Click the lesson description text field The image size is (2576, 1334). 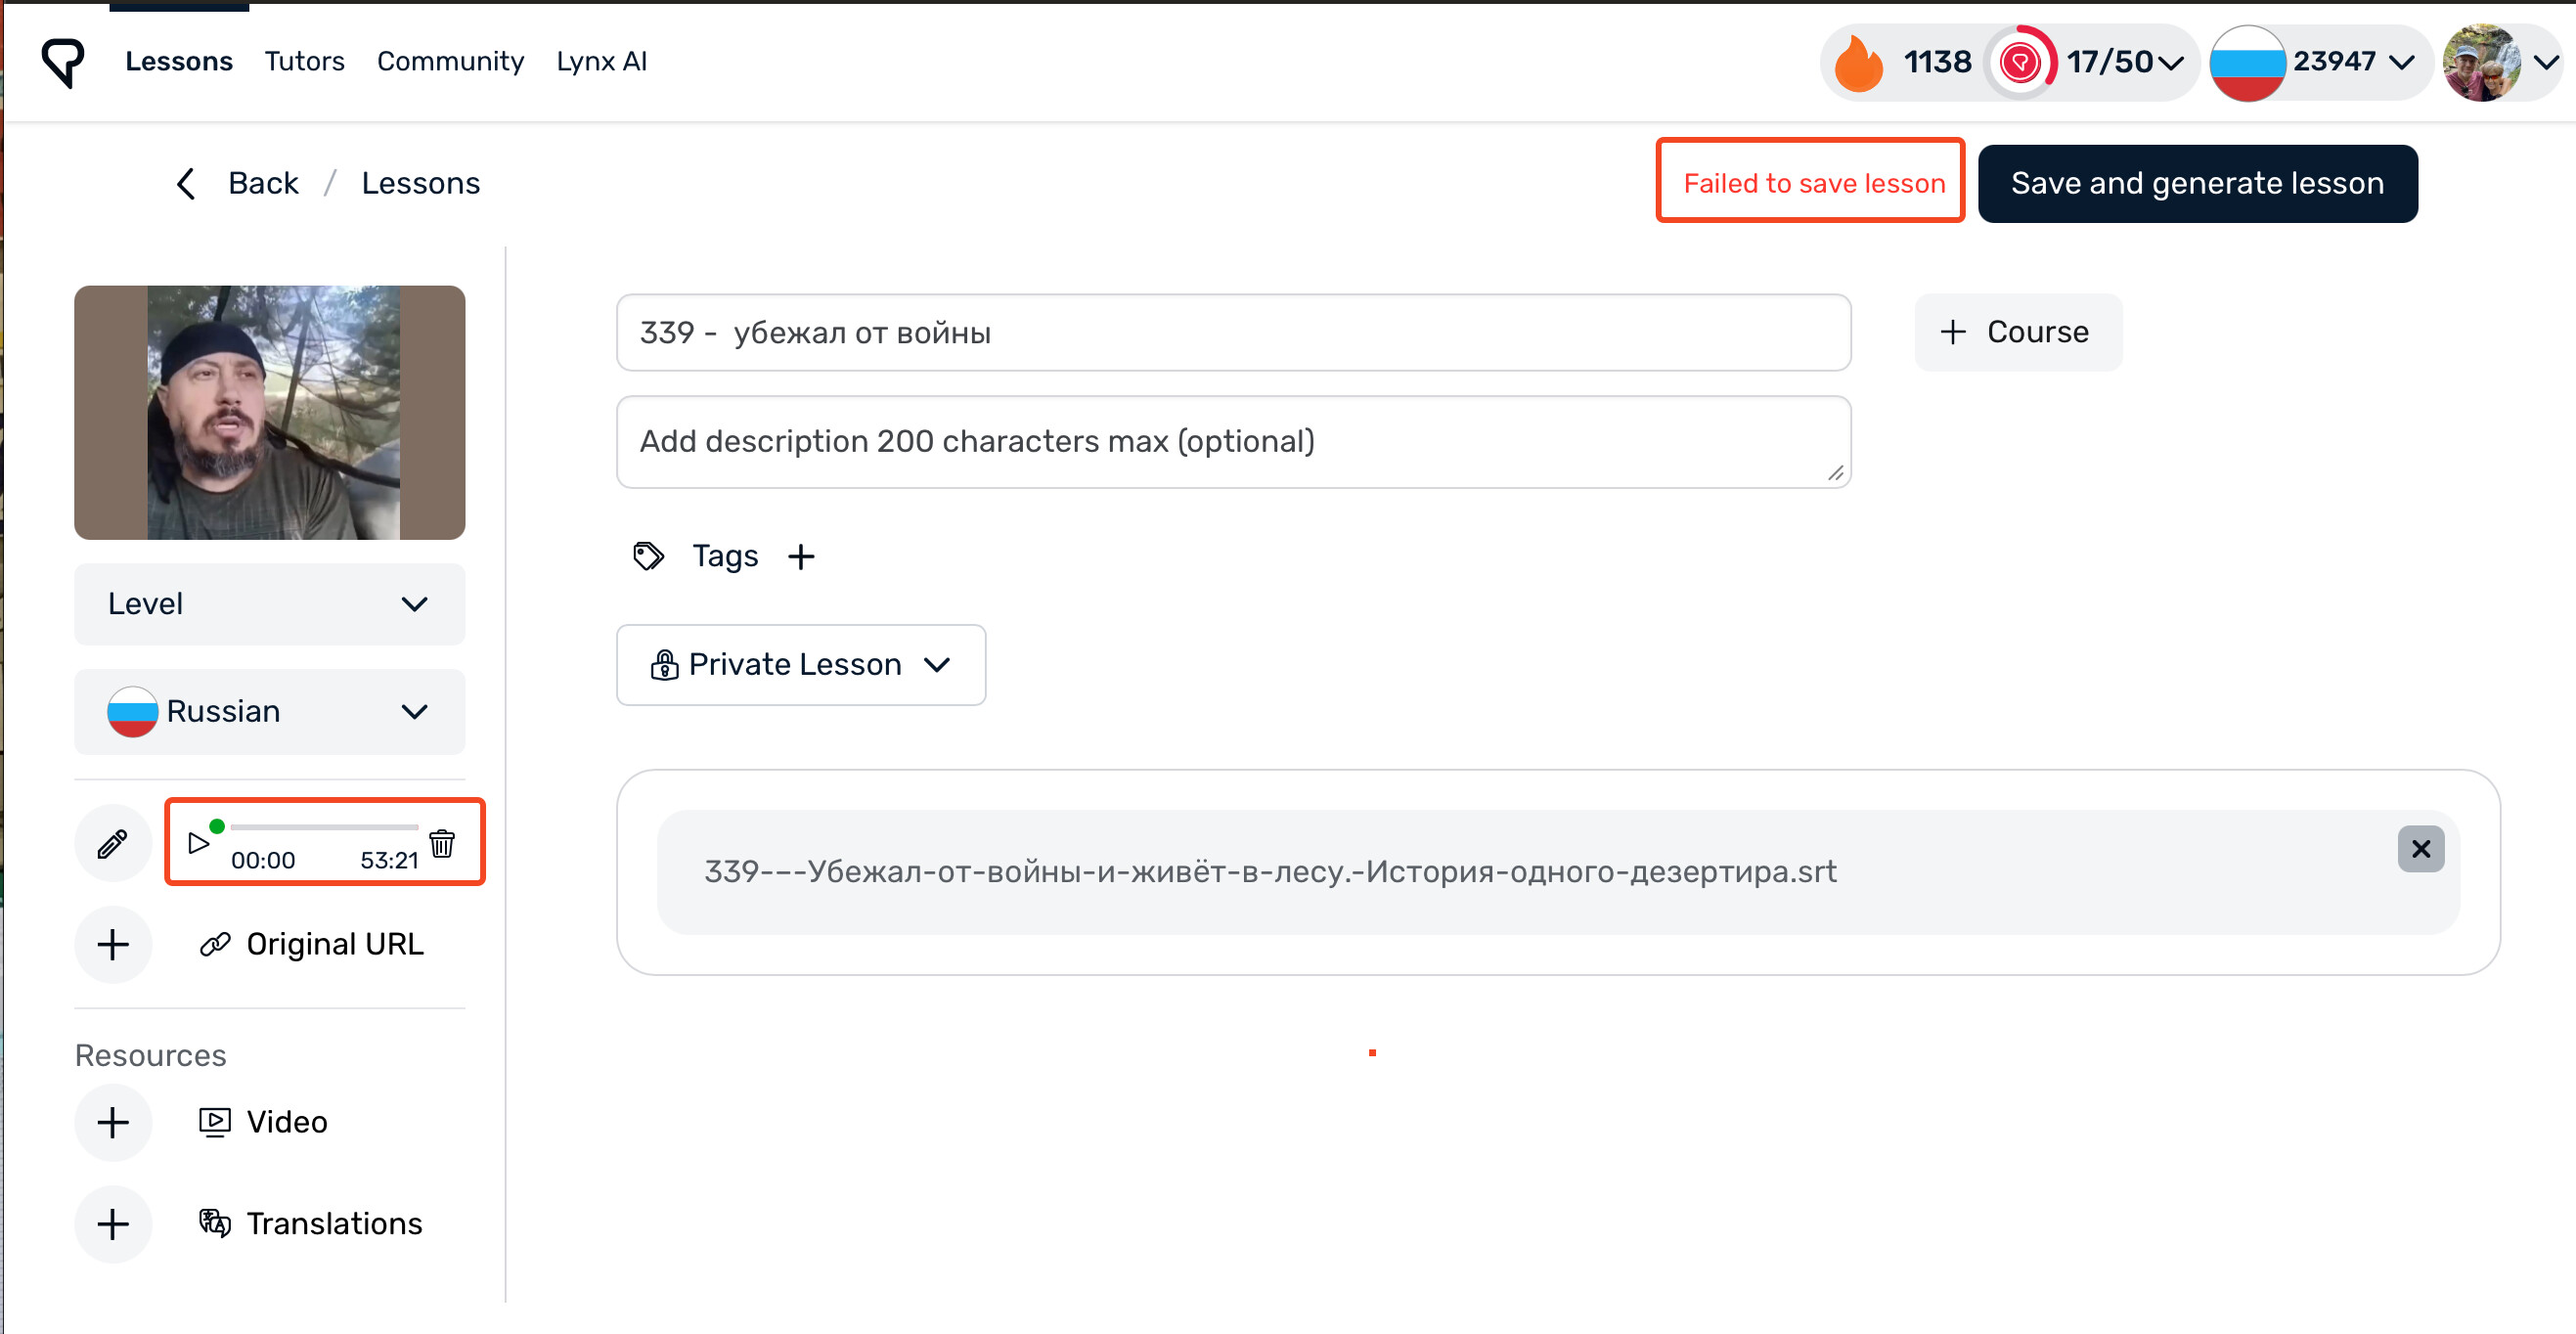tap(1232, 442)
